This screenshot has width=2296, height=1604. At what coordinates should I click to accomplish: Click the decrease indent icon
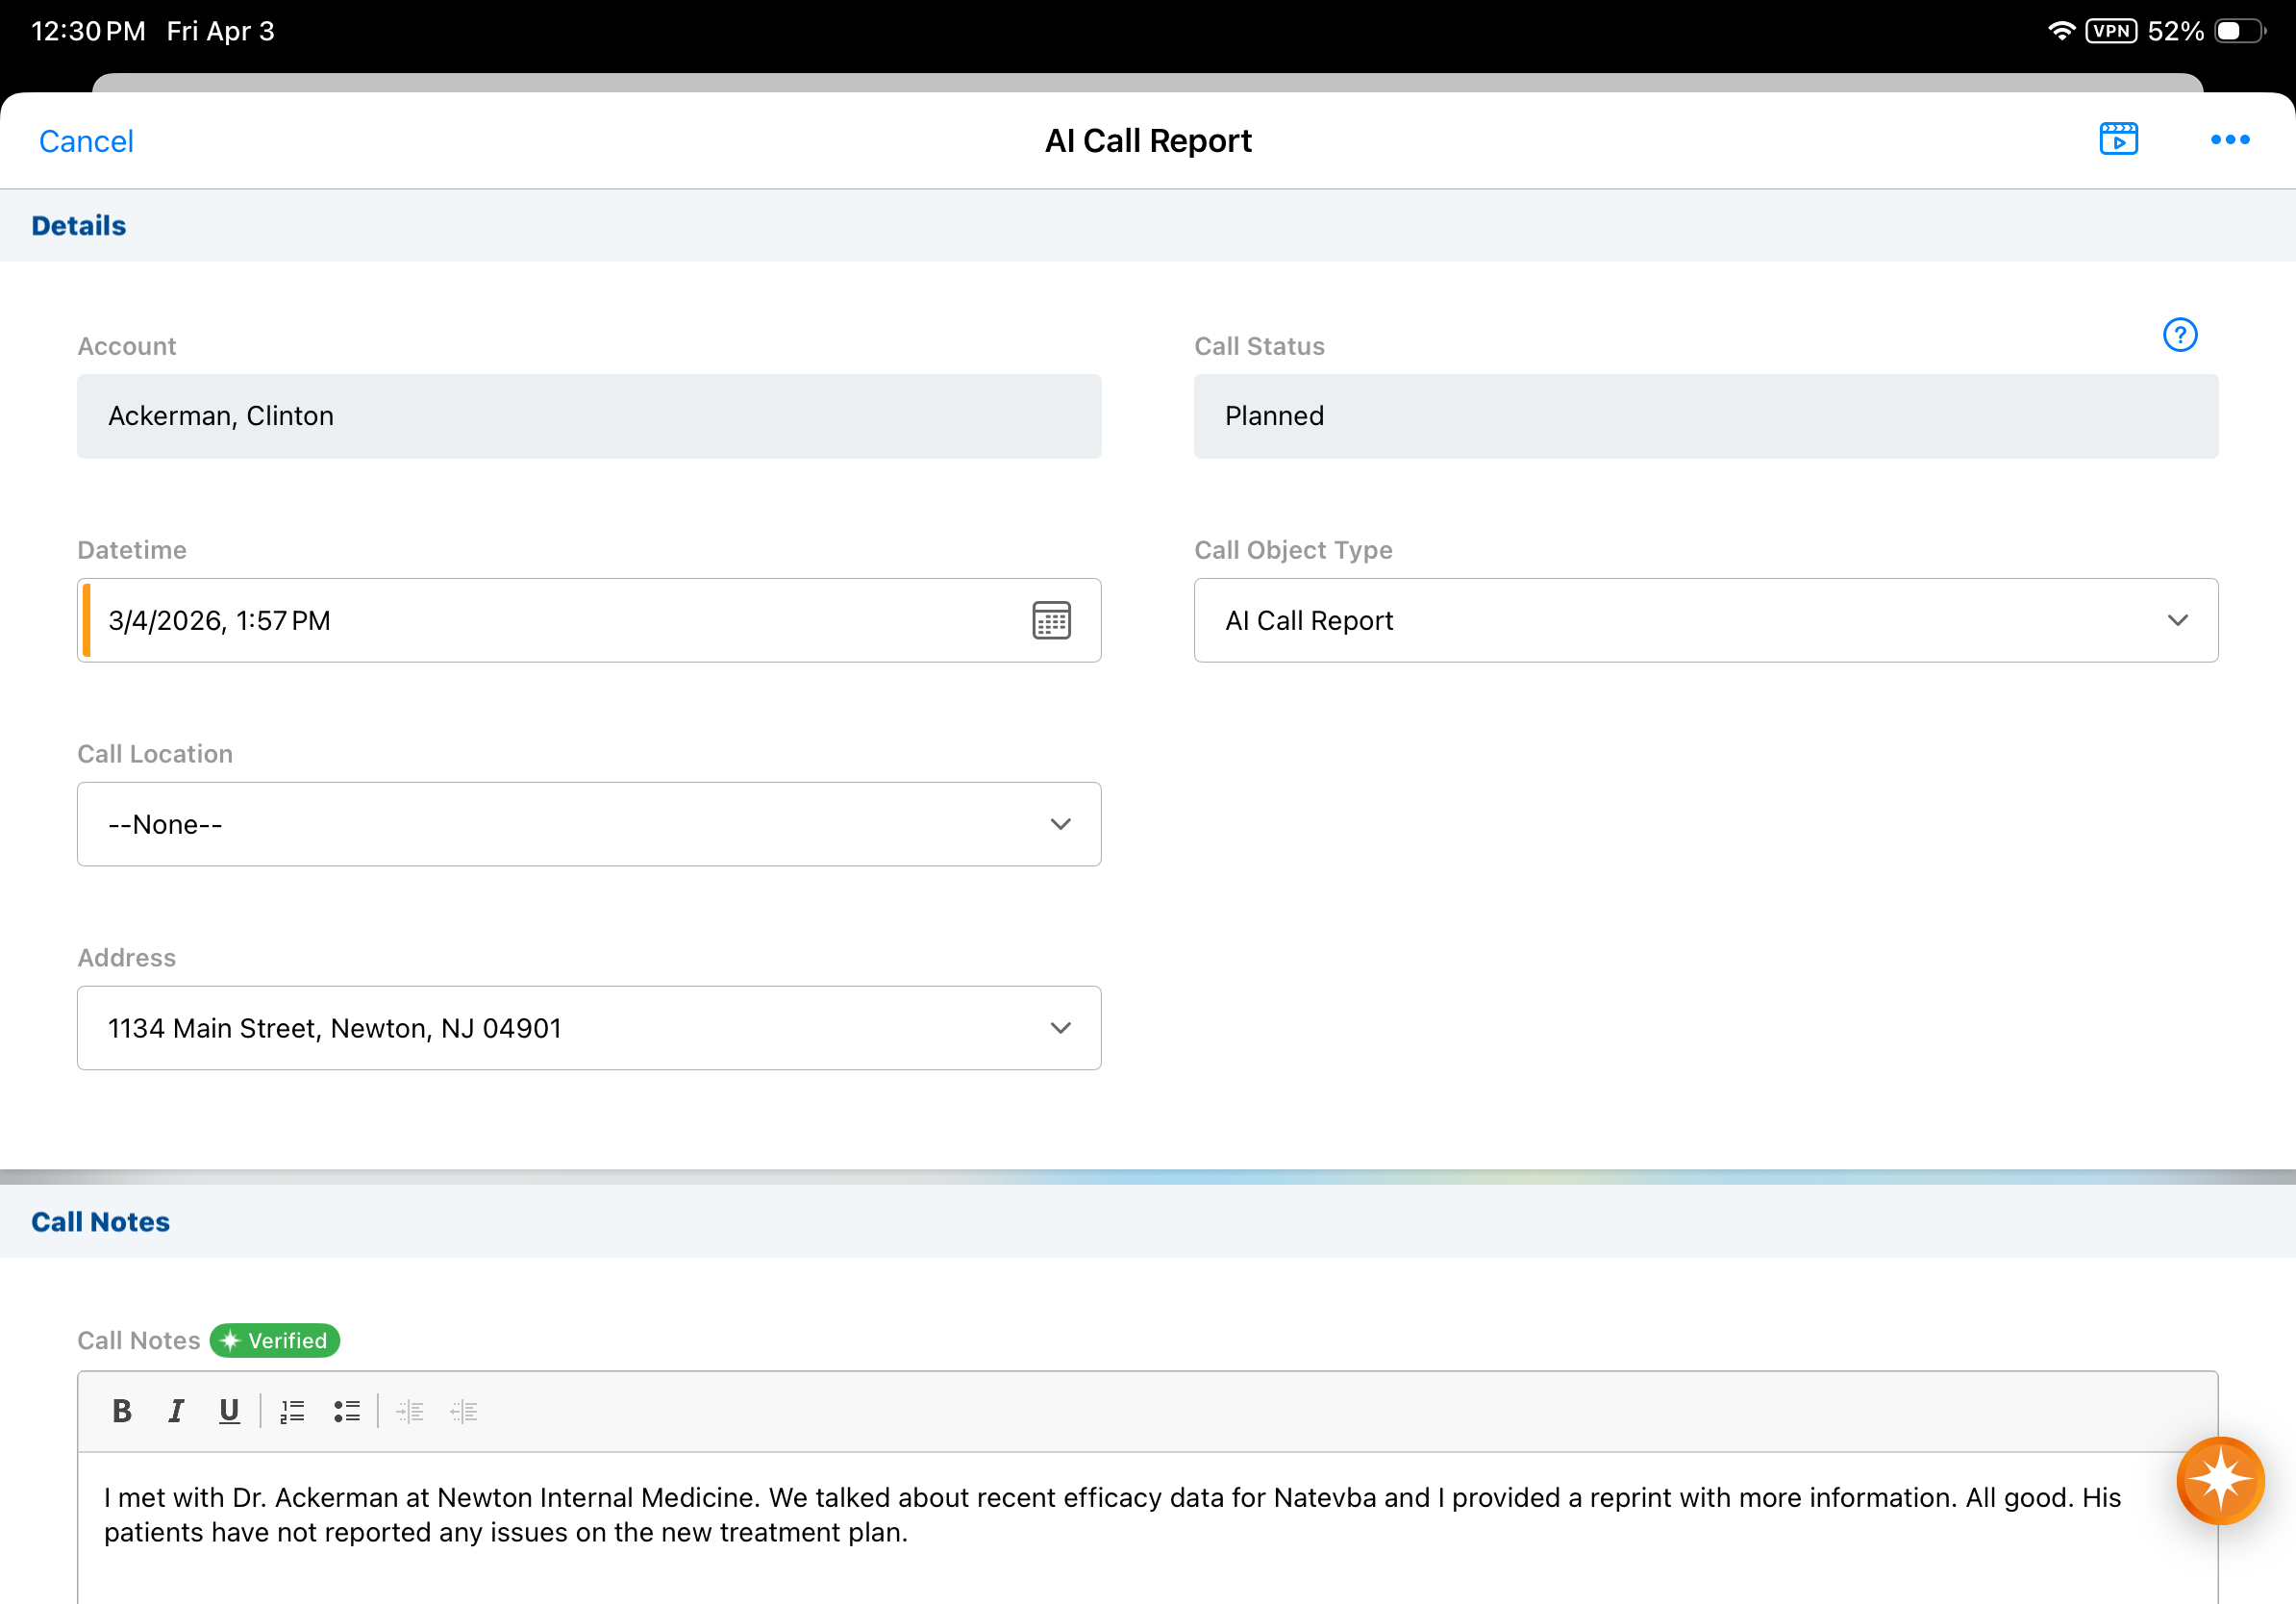(x=463, y=1410)
